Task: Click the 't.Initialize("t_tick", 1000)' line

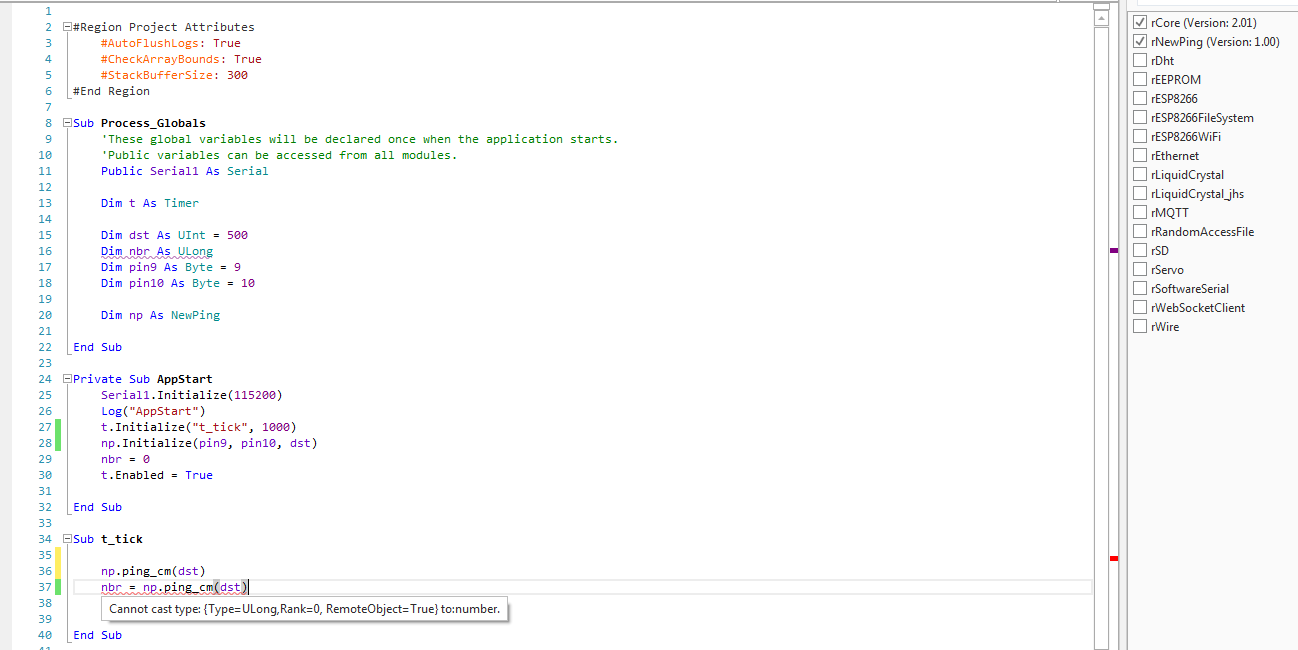Action: coord(198,427)
